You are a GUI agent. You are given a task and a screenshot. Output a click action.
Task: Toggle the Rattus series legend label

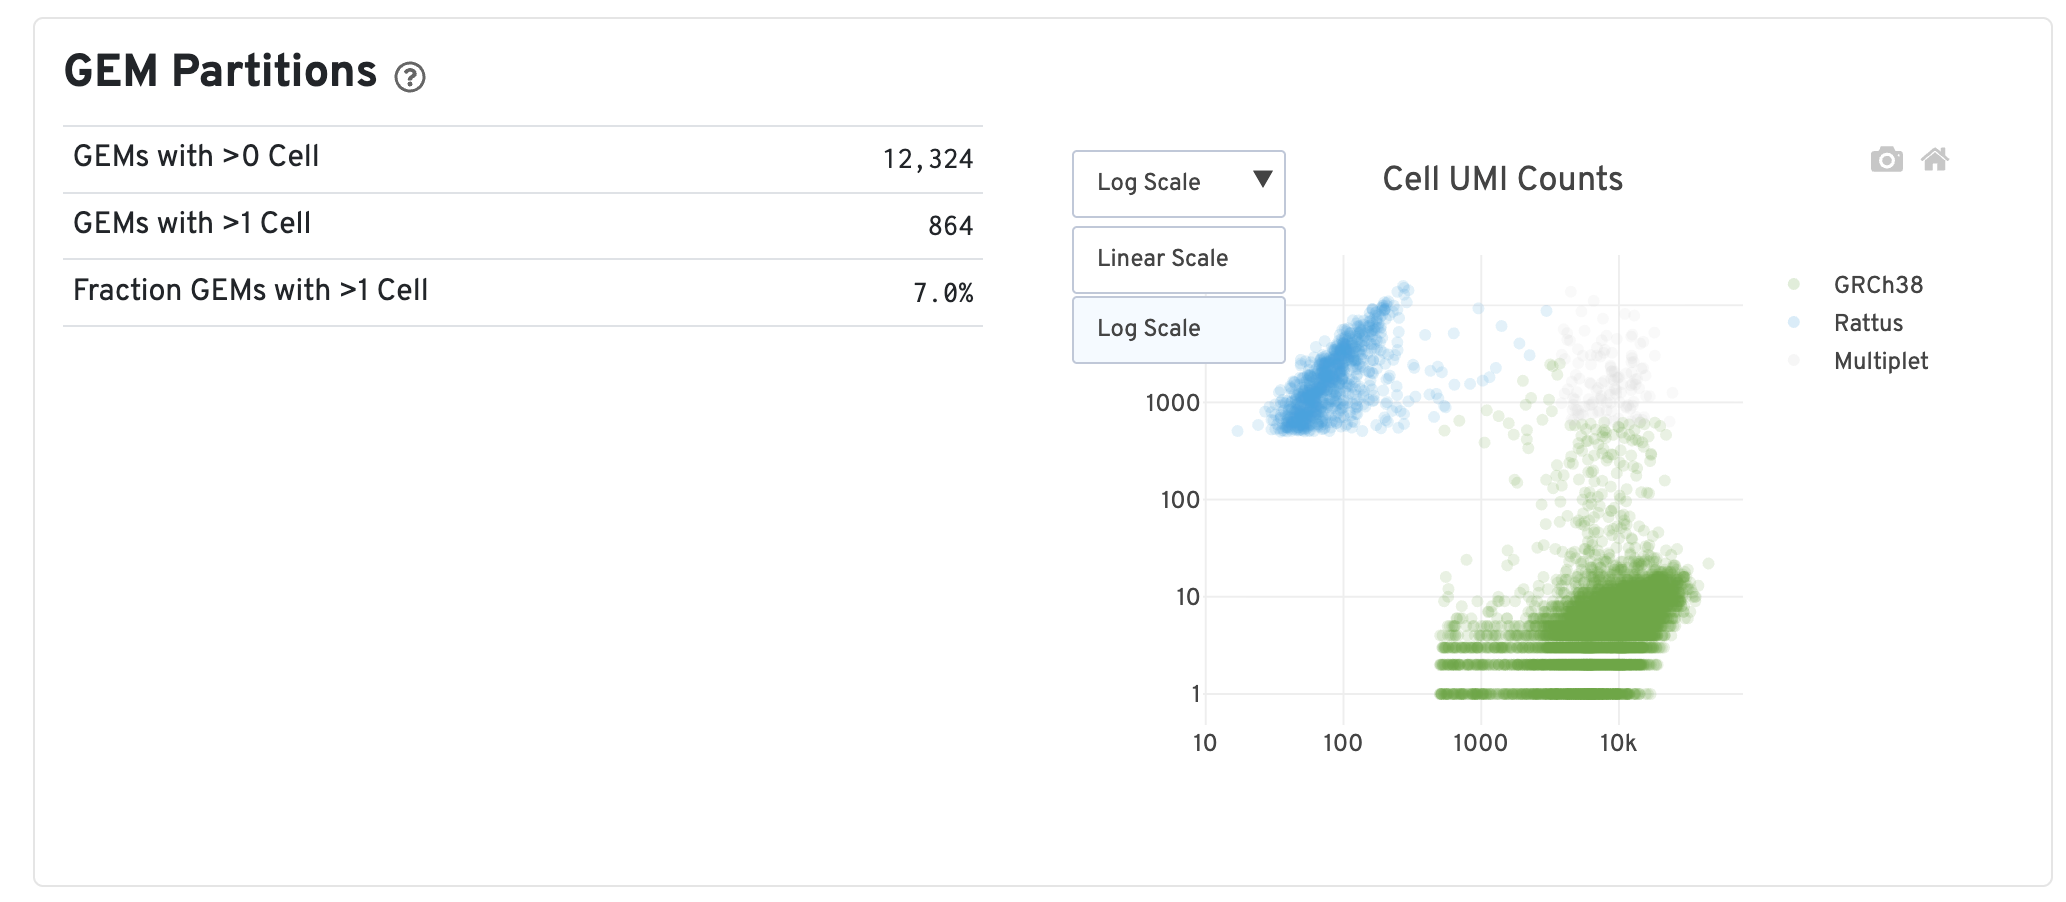(x=1867, y=323)
